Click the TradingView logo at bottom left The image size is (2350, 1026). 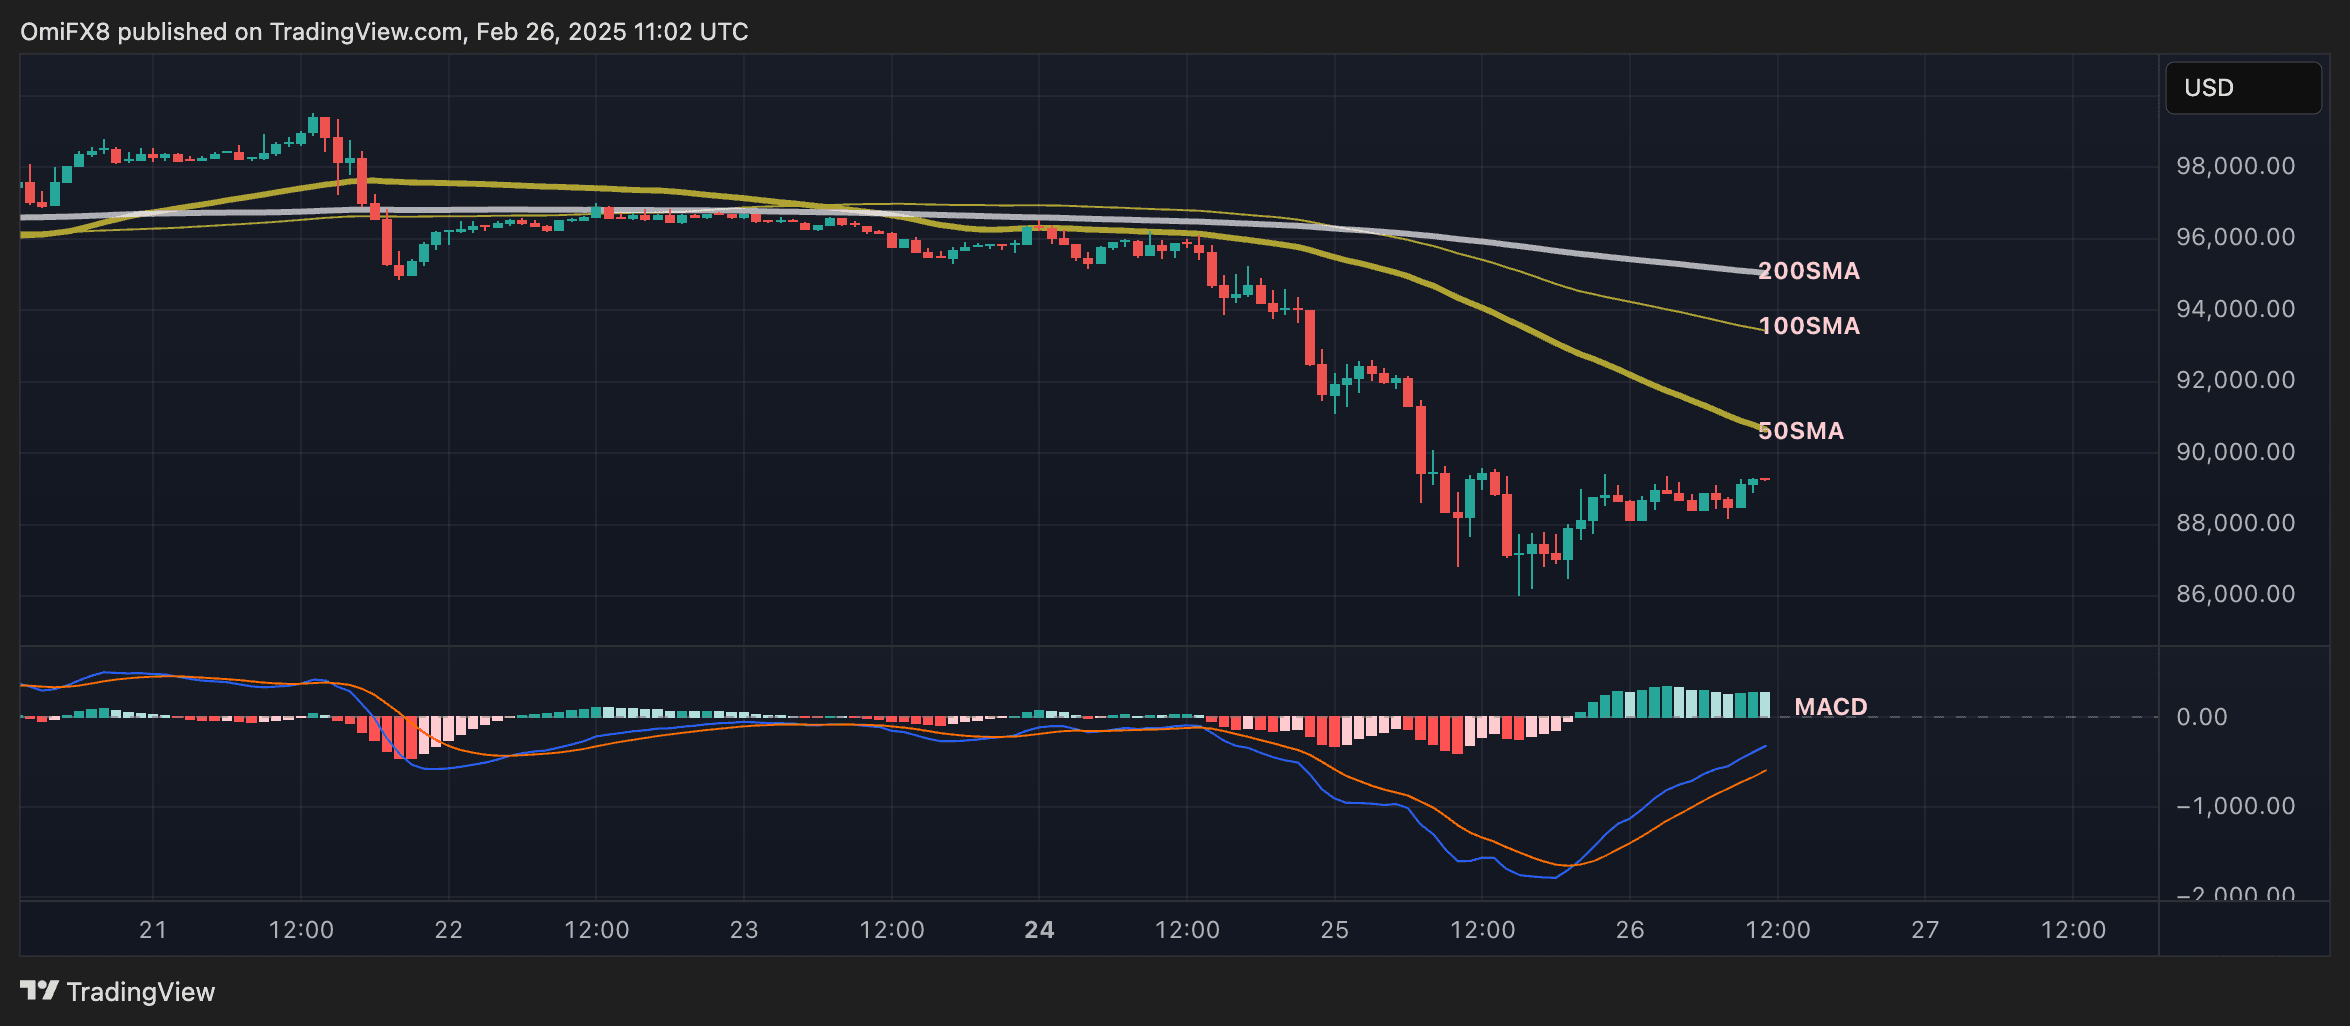coord(118,991)
